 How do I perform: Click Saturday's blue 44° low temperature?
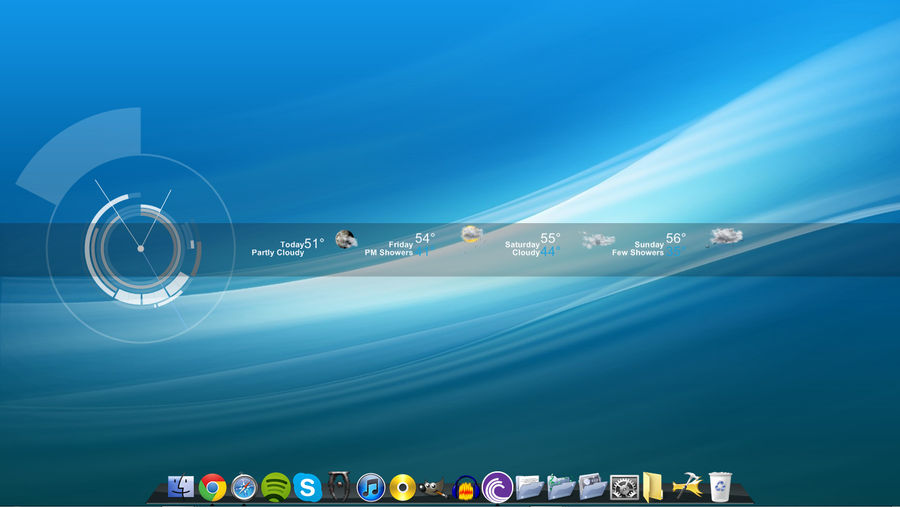pos(550,251)
